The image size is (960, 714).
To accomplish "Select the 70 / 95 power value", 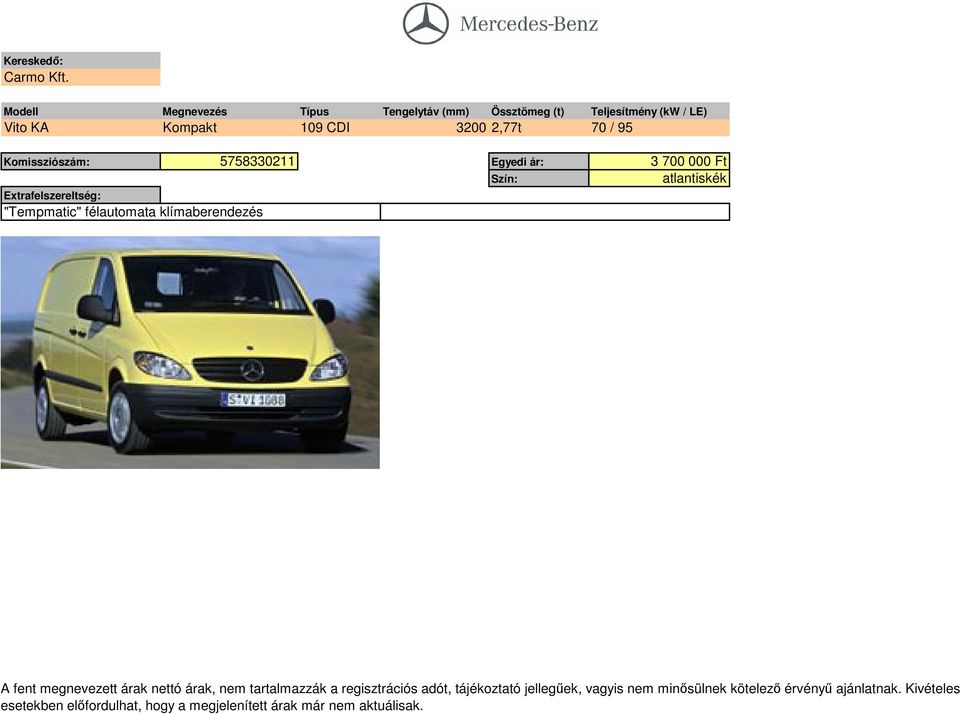I will [x=612, y=127].
